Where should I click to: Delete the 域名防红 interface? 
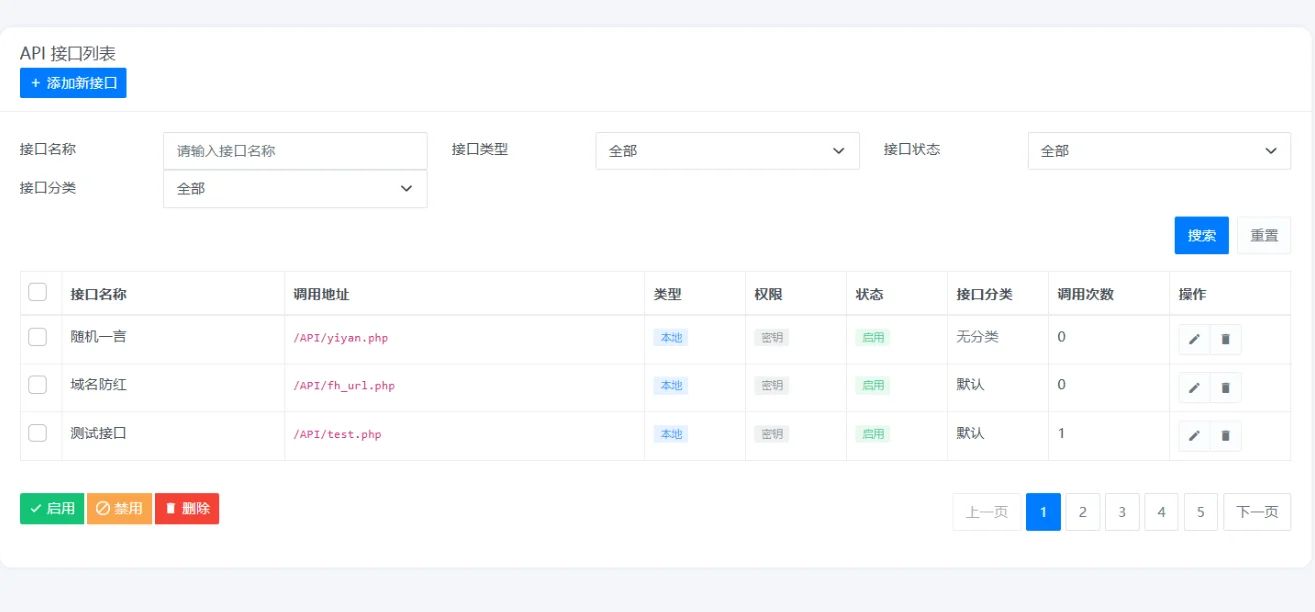click(1225, 387)
